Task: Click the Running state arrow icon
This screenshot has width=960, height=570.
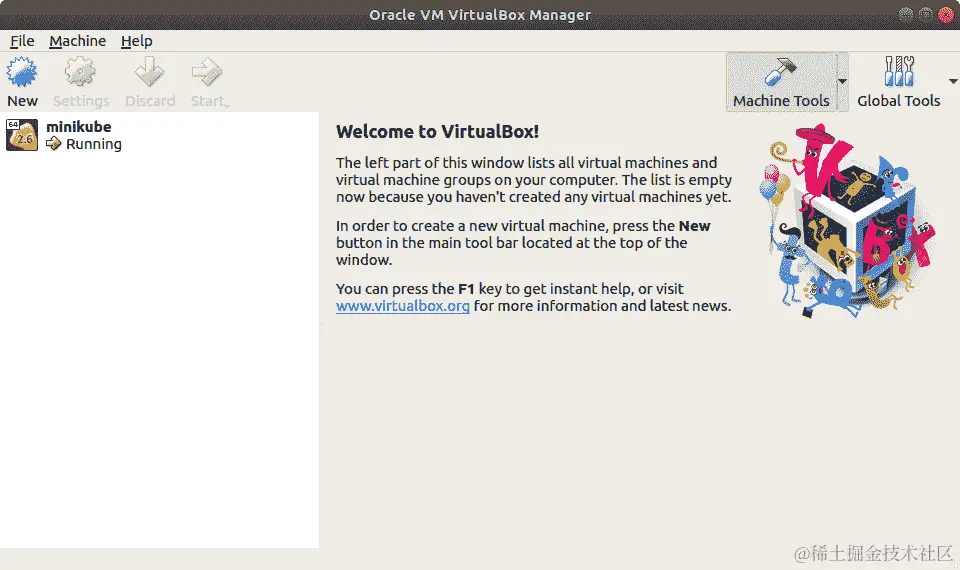Action: 54,144
